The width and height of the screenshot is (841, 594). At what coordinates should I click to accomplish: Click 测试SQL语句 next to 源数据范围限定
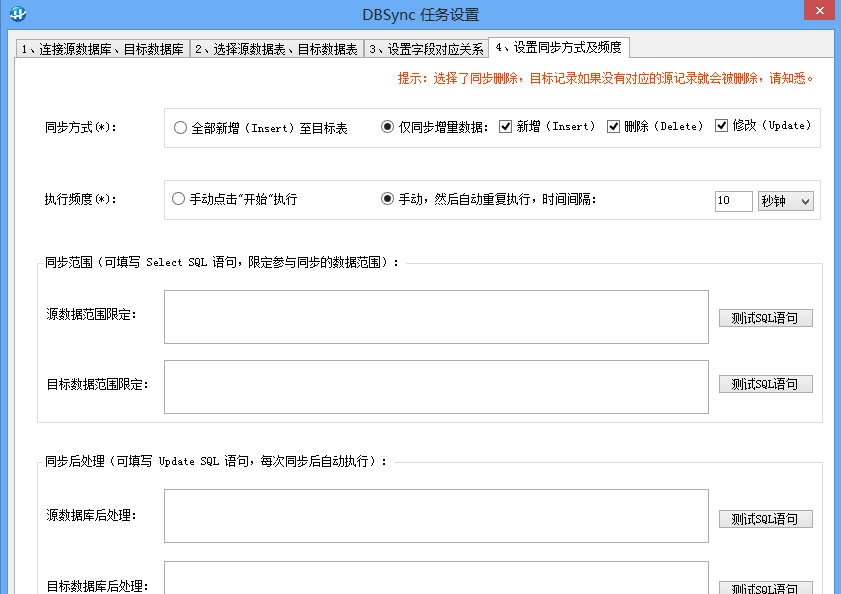tap(765, 317)
